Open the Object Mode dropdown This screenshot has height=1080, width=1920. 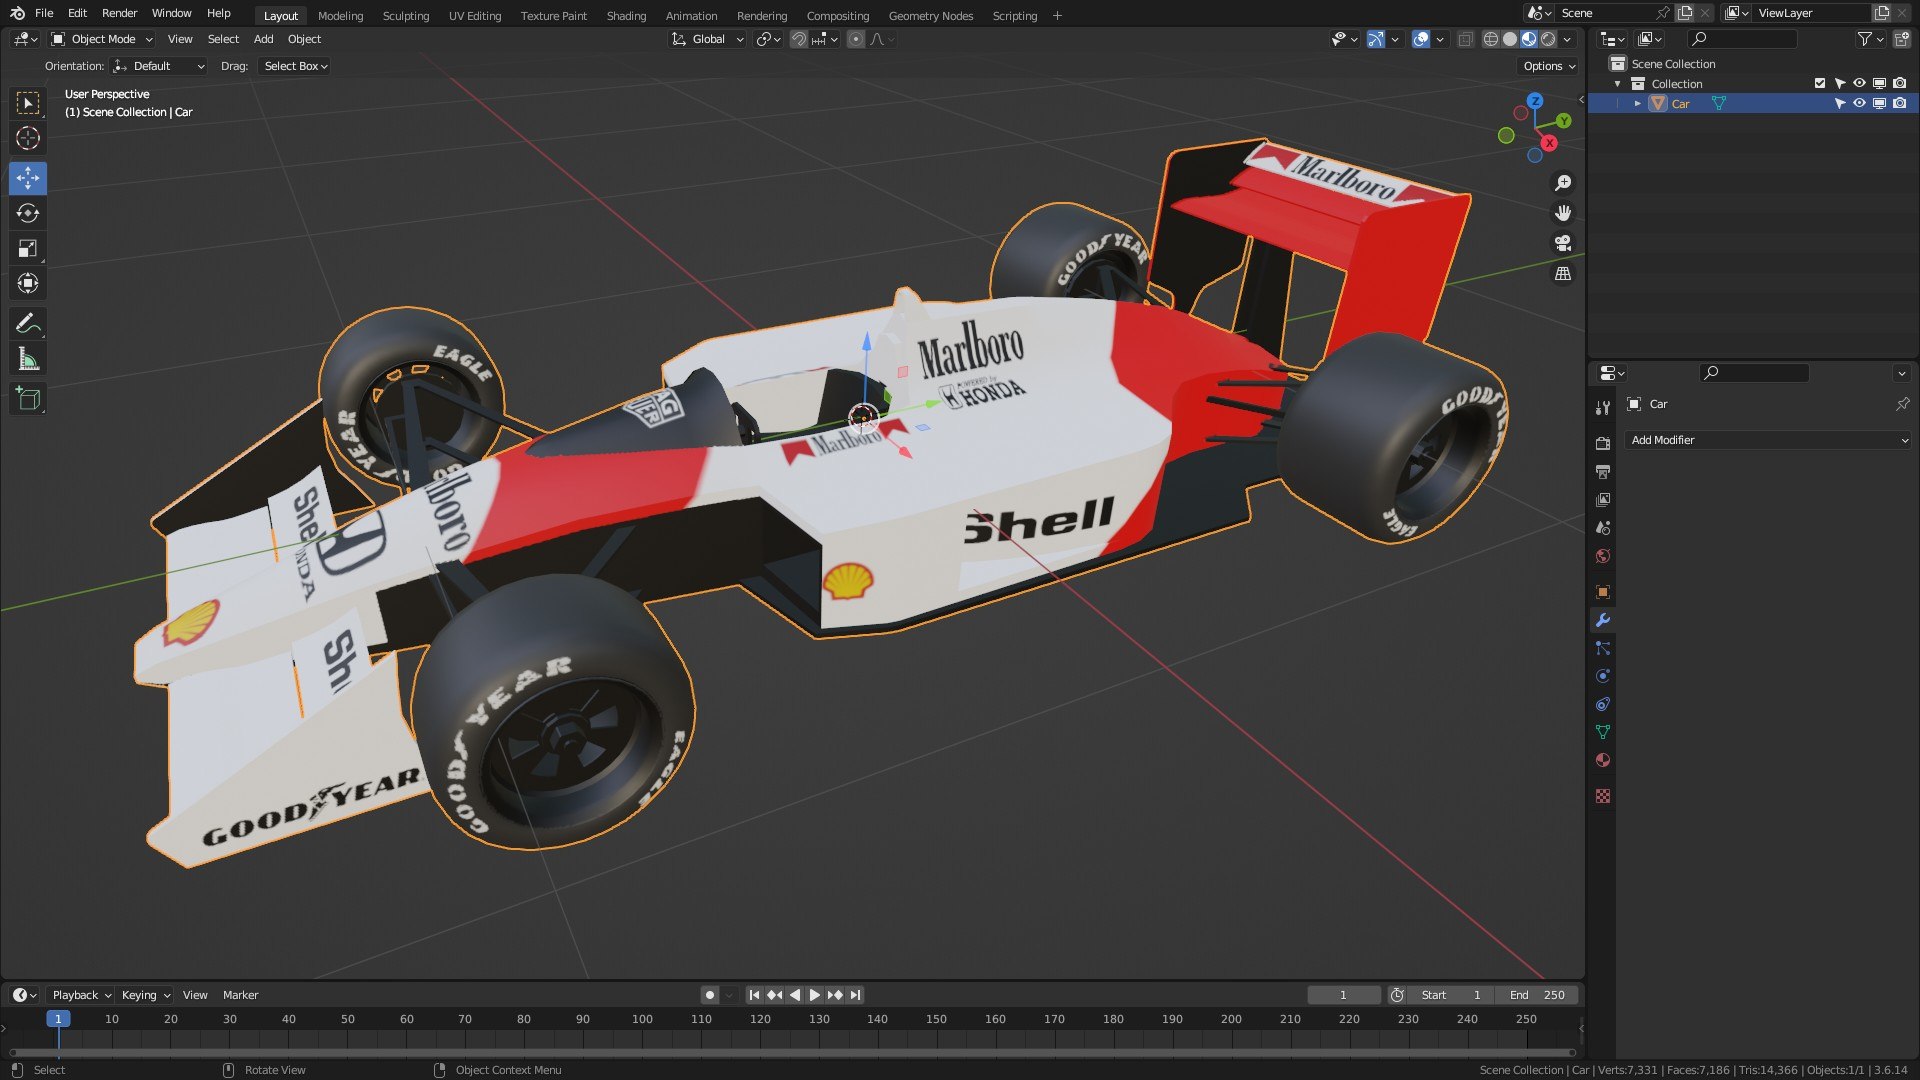pyautogui.click(x=102, y=39)
